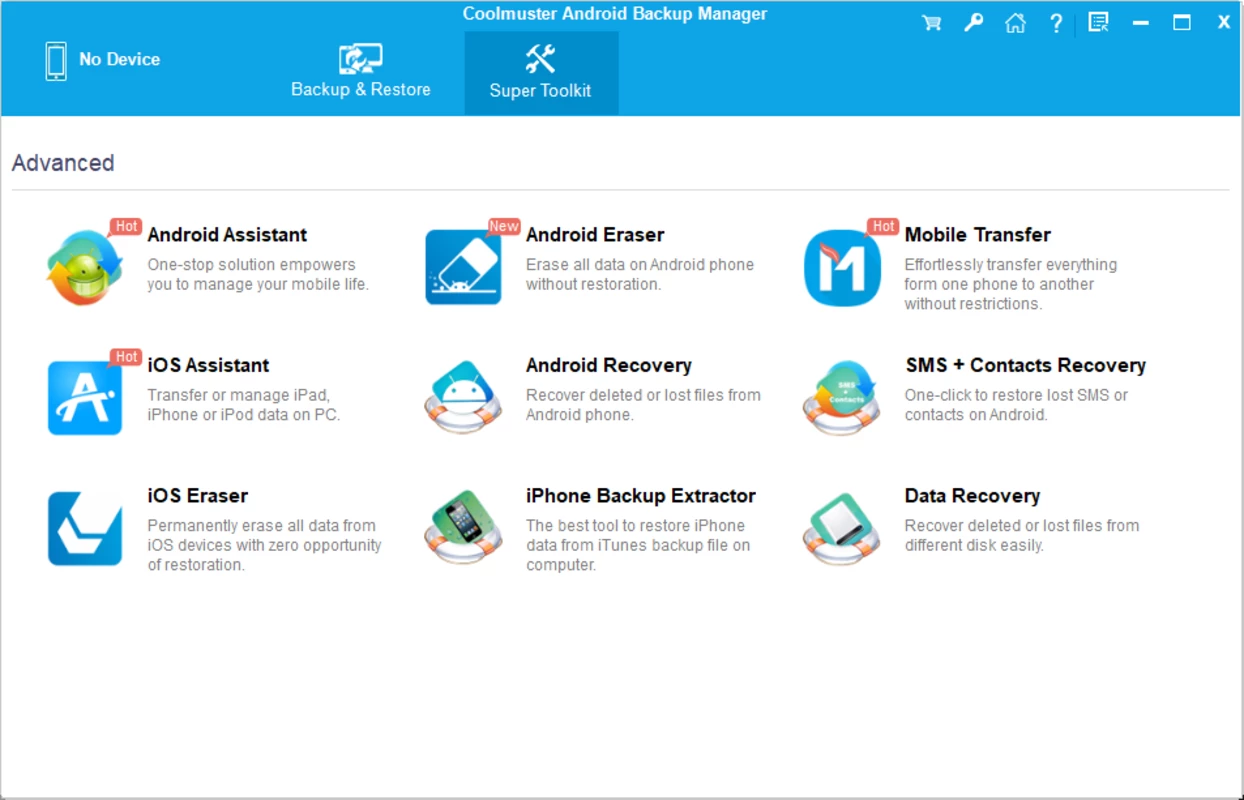Go to the home page icon
This screenshot has width=1244, height=800.
pyautogui.click(x=1015, y=23)
